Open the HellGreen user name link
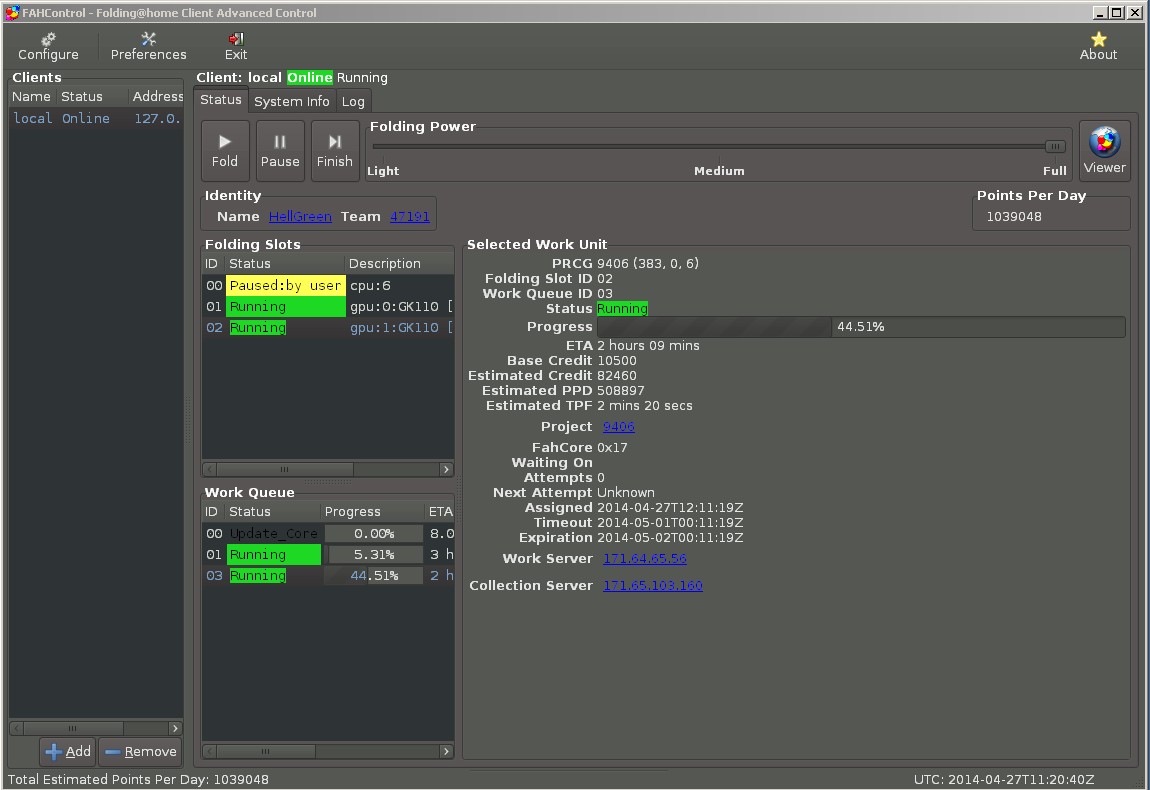 pos(300,216)
